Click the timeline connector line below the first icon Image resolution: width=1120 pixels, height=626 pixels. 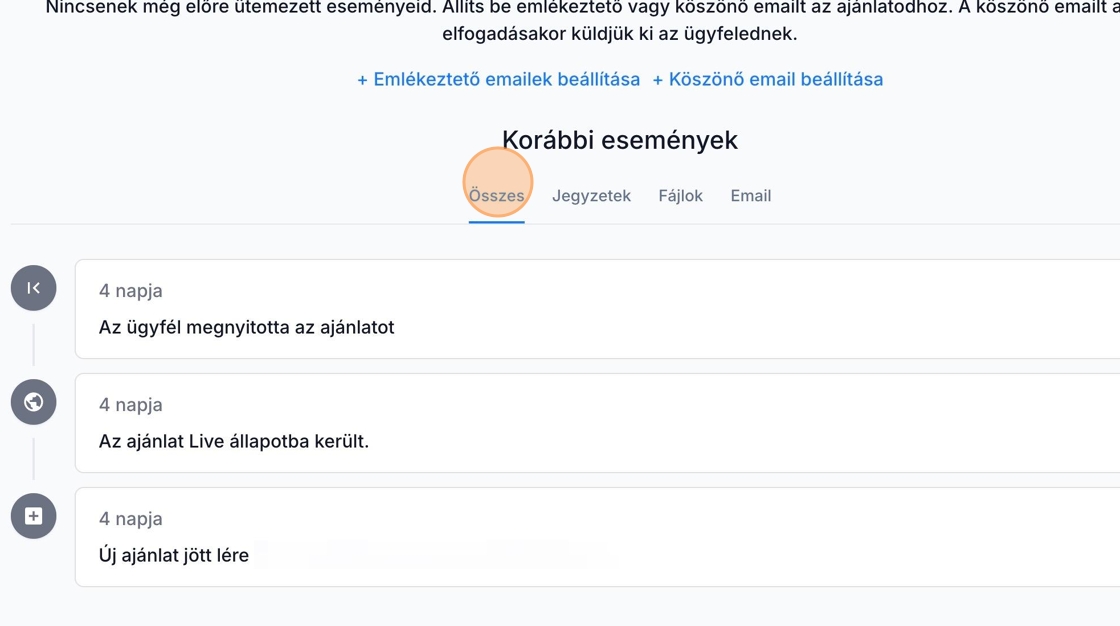tap(33, 345)
